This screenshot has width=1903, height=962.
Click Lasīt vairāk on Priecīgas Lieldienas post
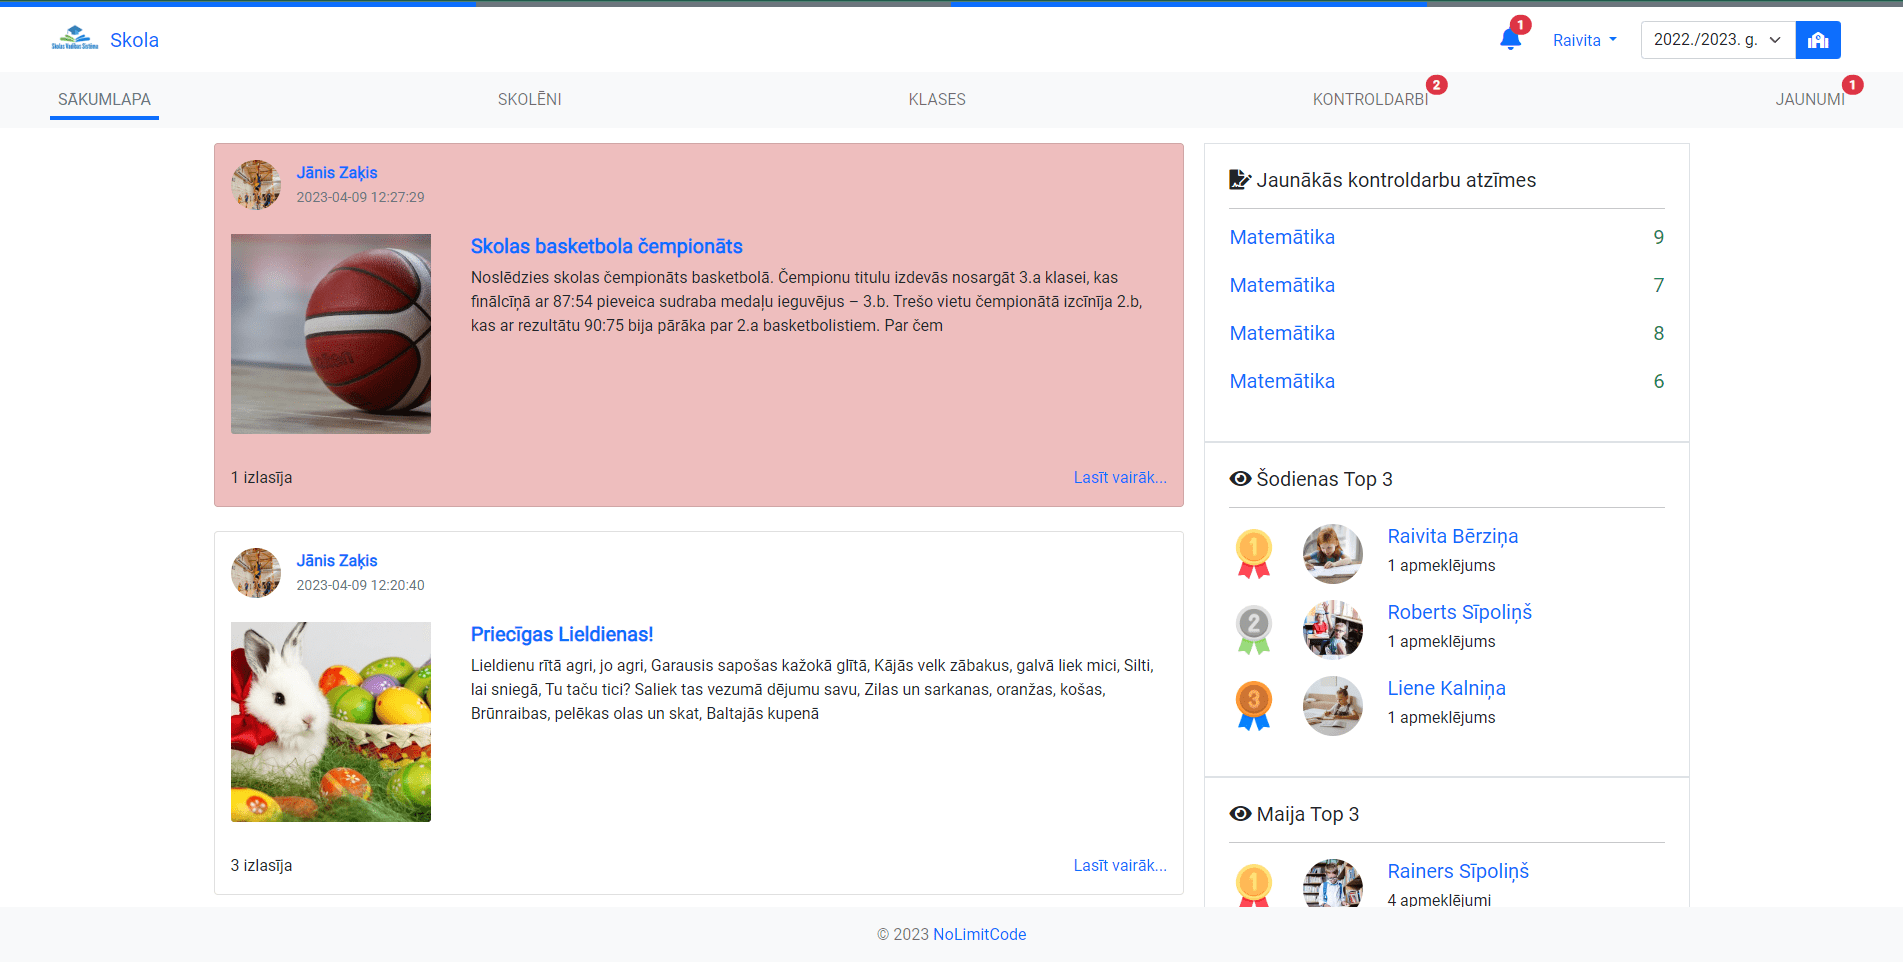click(x=1119, y=865)
